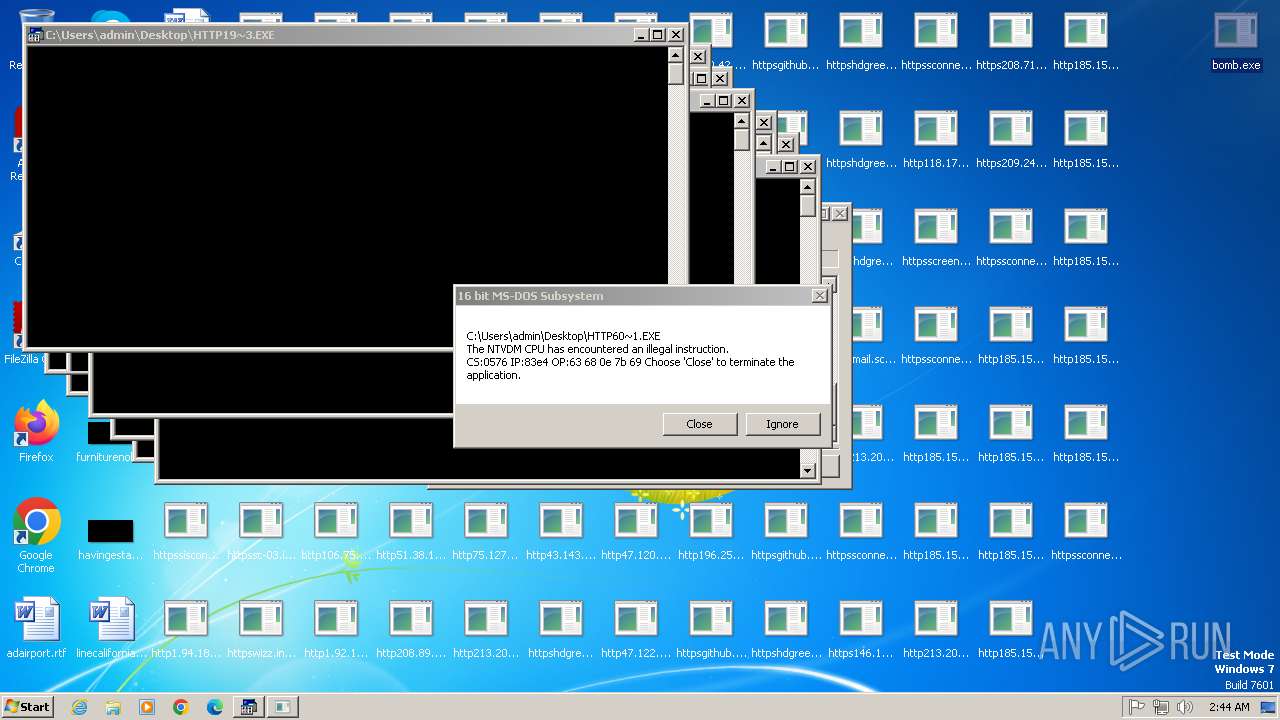The width and height of the screenshot is (1280, 720).
Task: Select the http118.17... desktop icon
Action: [x=936, y=140]
